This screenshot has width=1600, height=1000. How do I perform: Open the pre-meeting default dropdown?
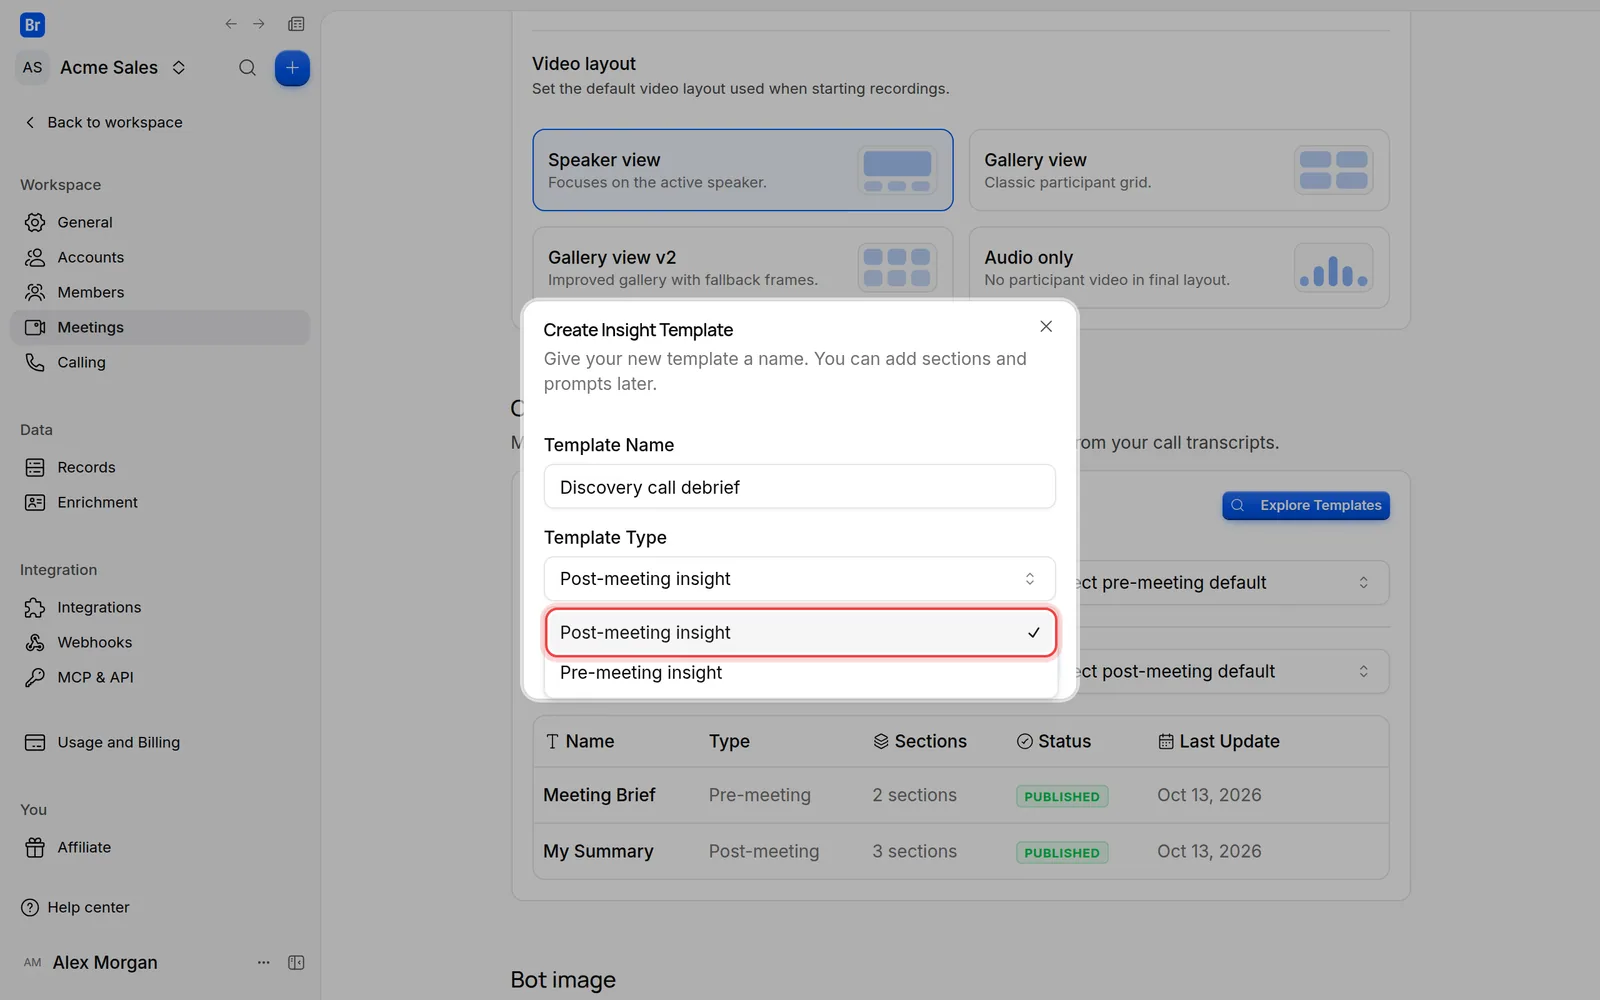[x=1234, y=583]
